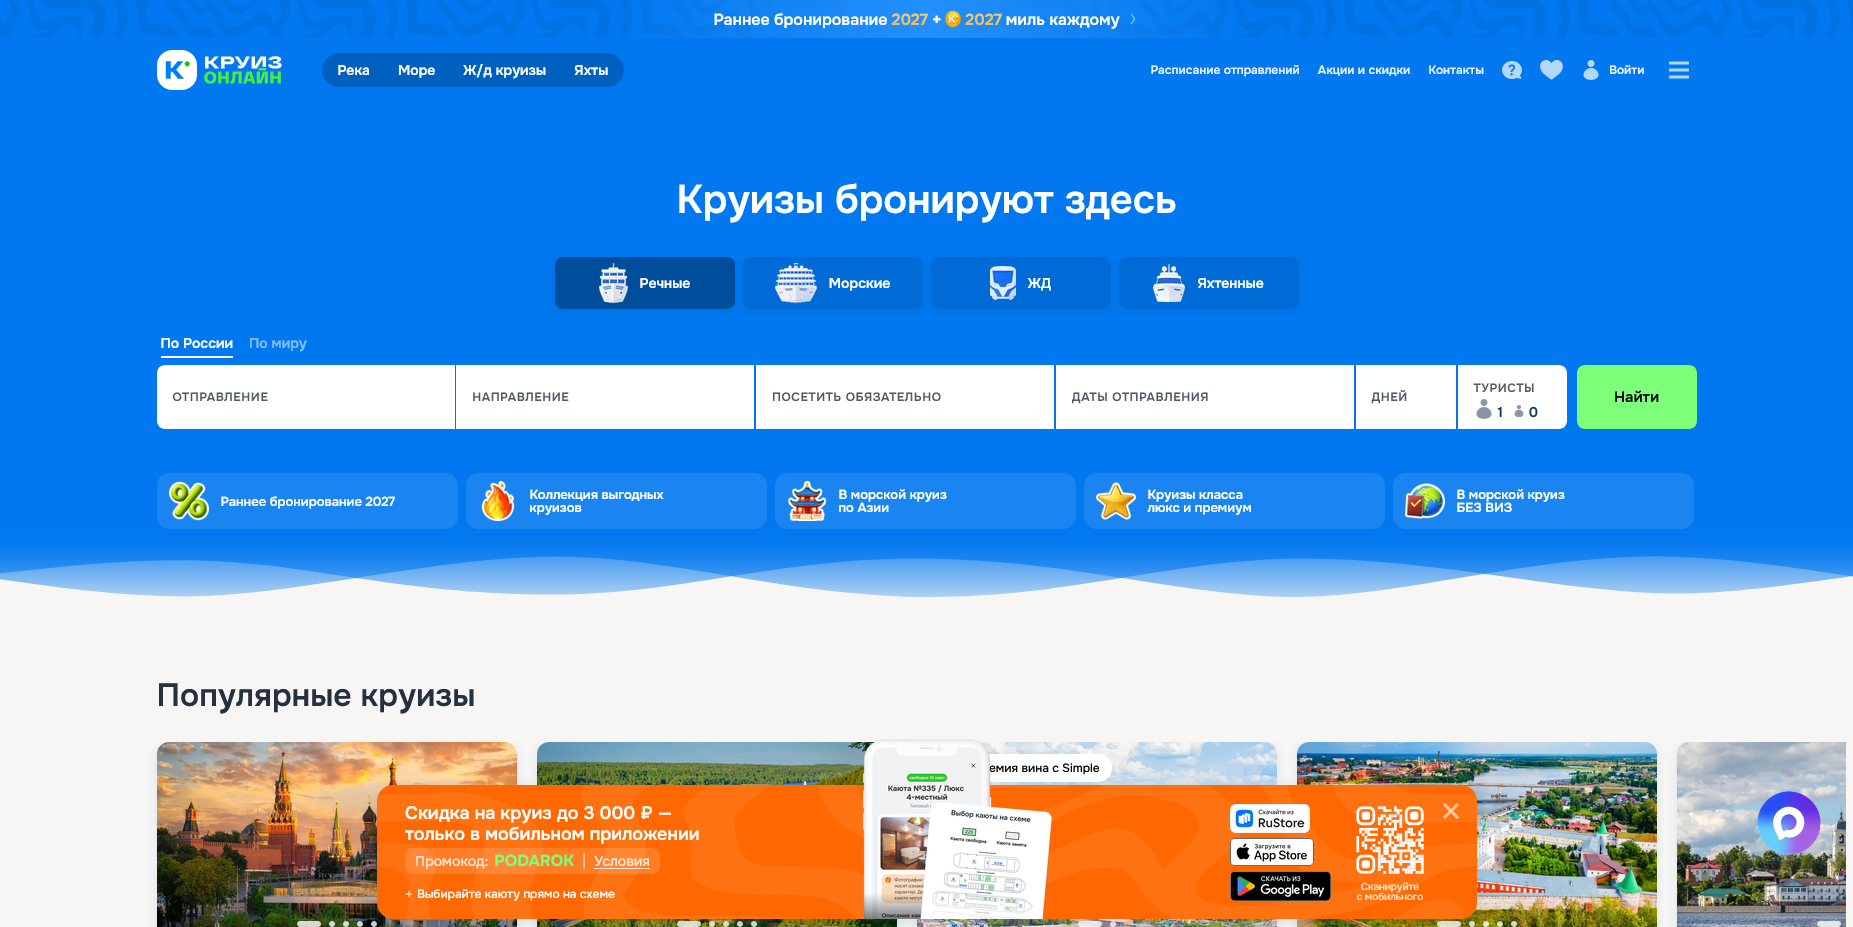Click the Google Play download badge
1853x927 pixels.
coord(1280,886)
